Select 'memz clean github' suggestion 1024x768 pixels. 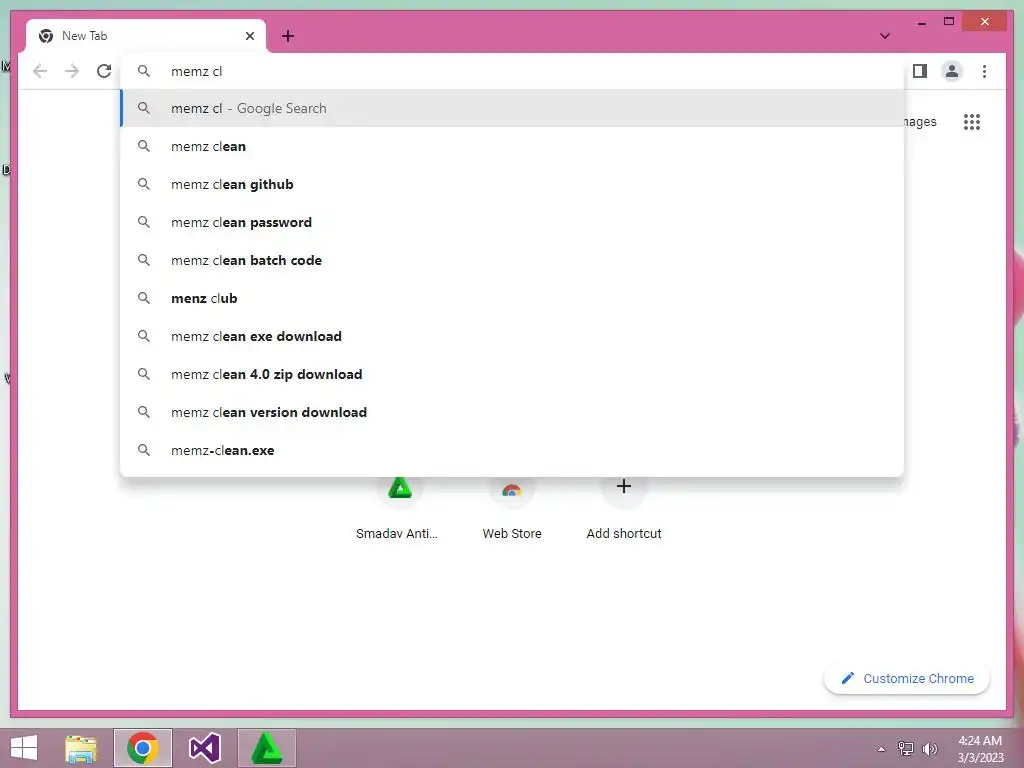(513, 184)
